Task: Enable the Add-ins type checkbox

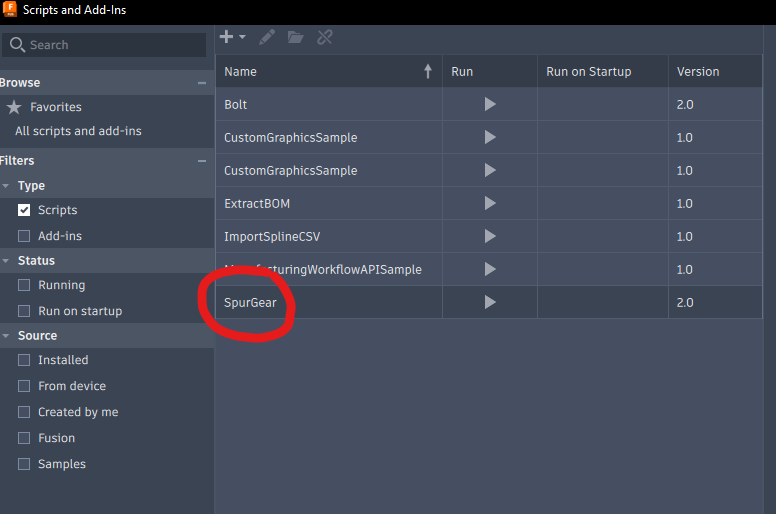Action: click(x=24, y=236)
